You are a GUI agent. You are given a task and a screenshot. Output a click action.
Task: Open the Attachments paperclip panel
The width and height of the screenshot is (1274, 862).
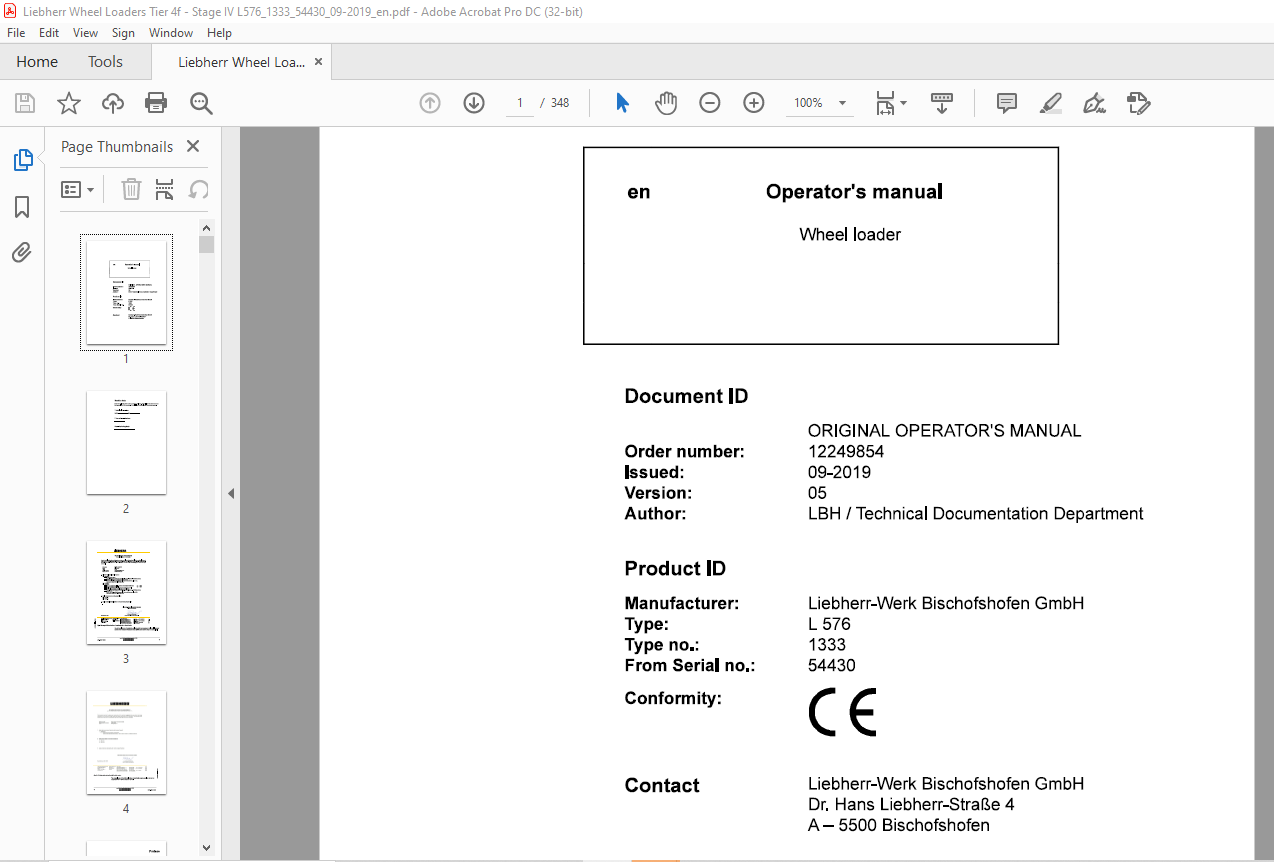[x=22, y=253]
